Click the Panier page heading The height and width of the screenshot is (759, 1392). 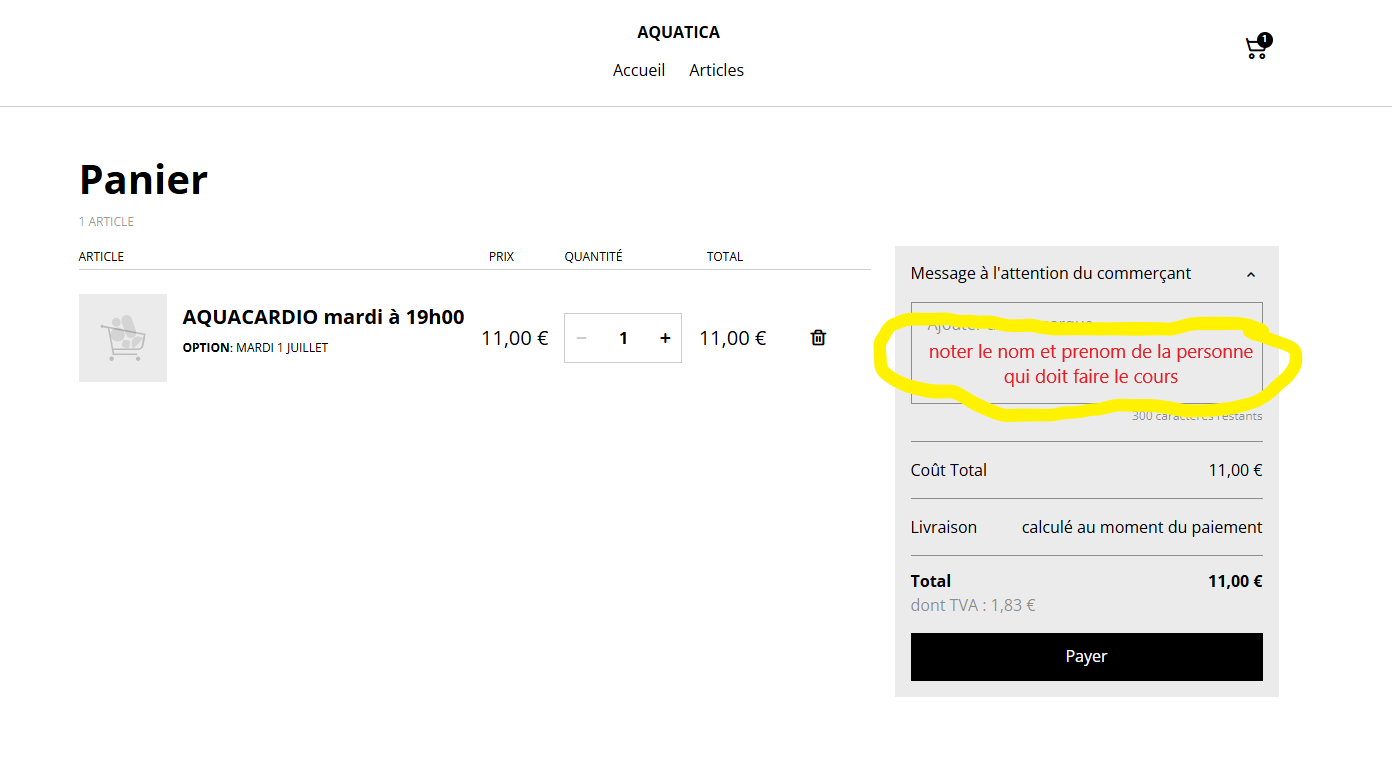click(x=143, y=180)
